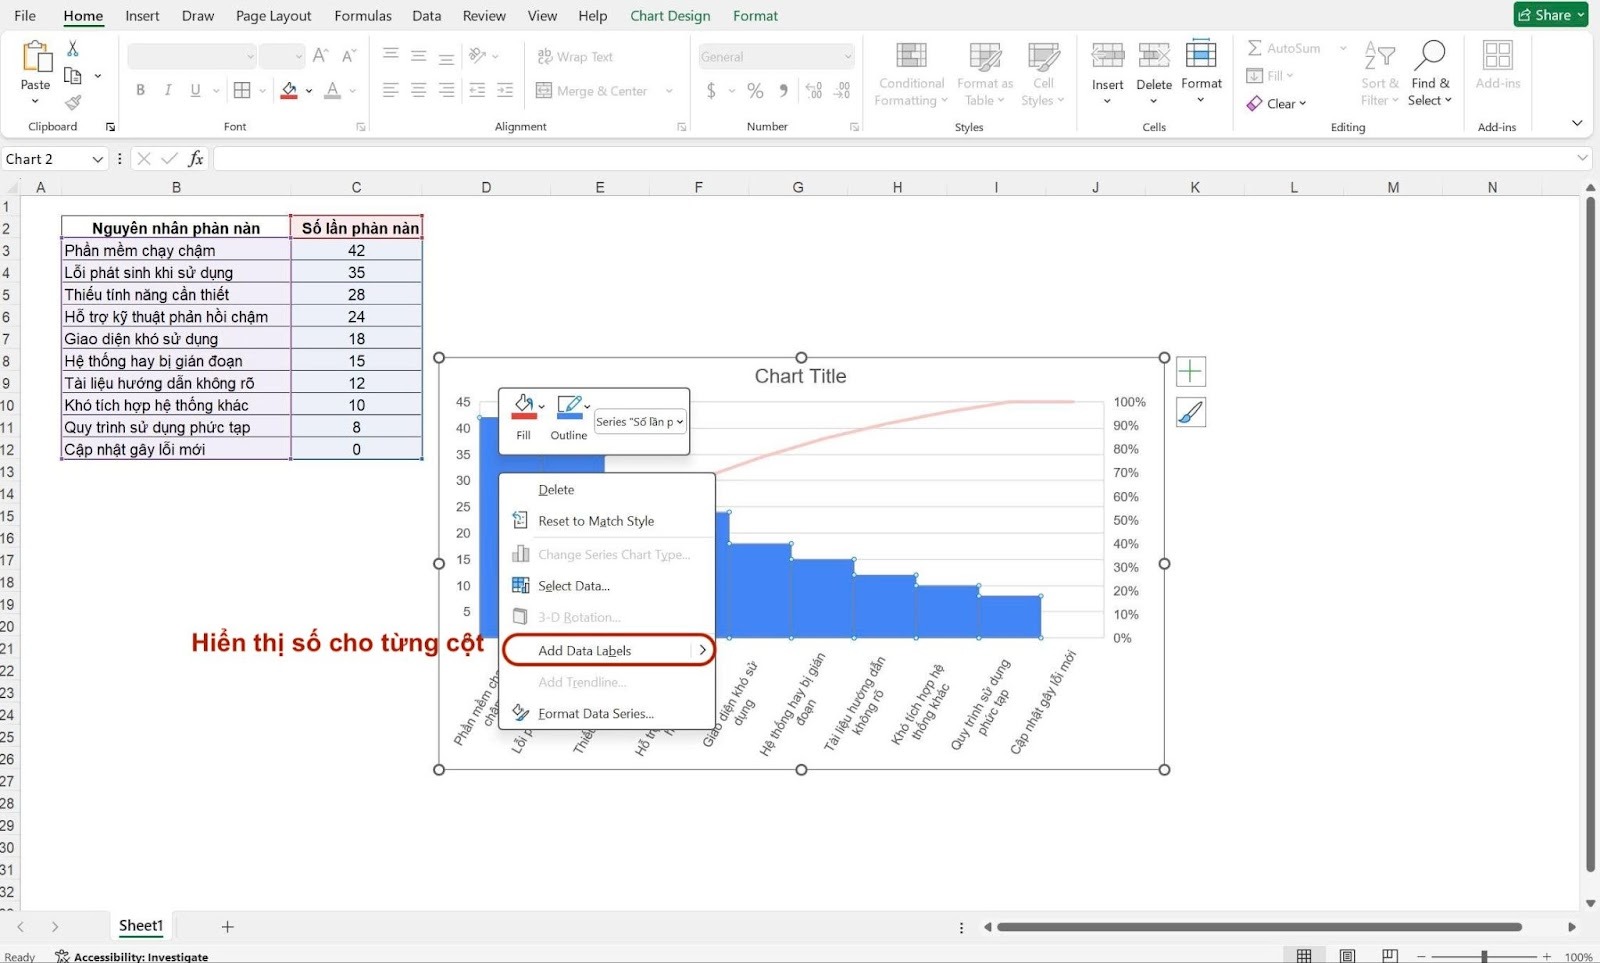
Task: Click the add new sheet plus icon
Action: point(227,927)
